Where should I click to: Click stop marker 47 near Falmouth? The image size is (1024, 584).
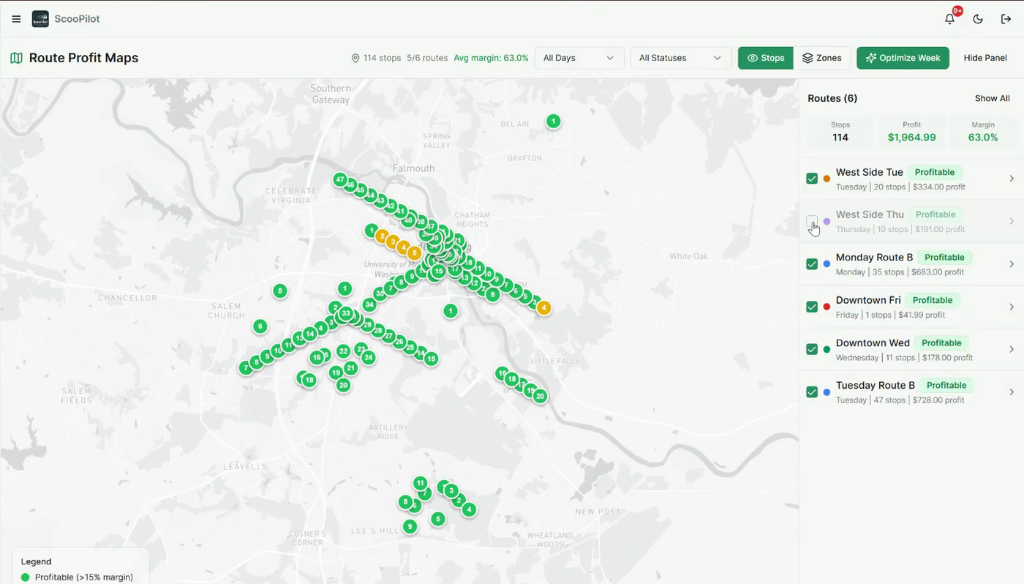(340, 179)
